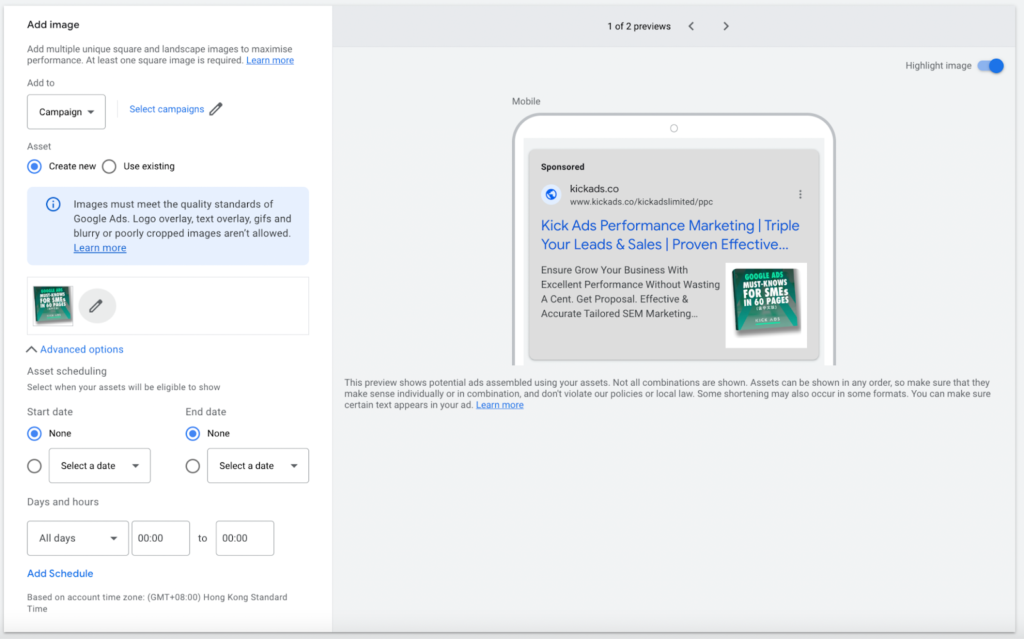This screenshot has height=639, width=1024.
Task: Open the Campaign dropdown under Add to
Action: tap(66, 112)
